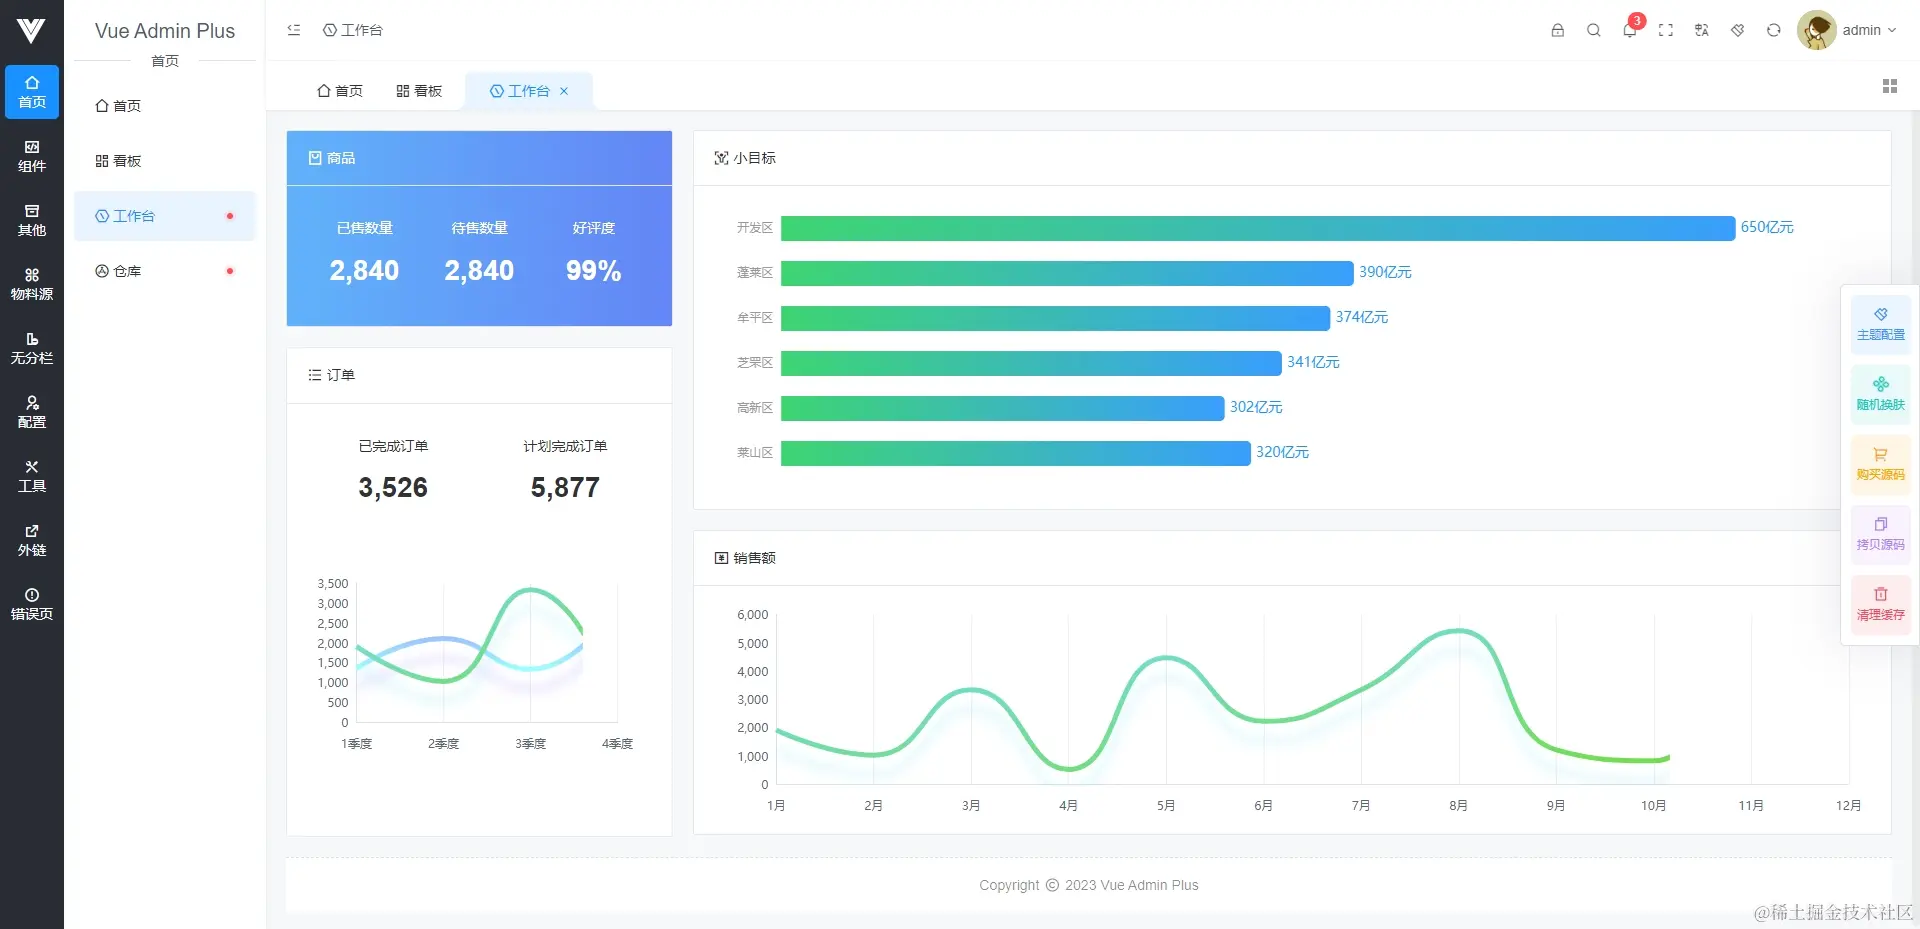This screenshot has width=1920, height=929.
Task: Click the 销售额 card heading
Action: coord(745,558)
